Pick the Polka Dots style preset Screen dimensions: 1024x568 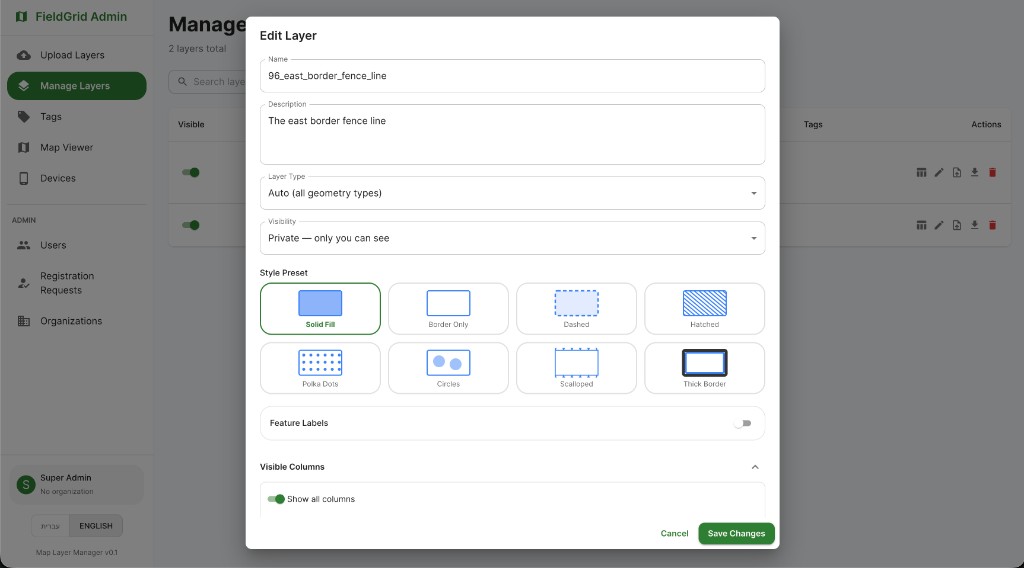click(x=320, y=368)
